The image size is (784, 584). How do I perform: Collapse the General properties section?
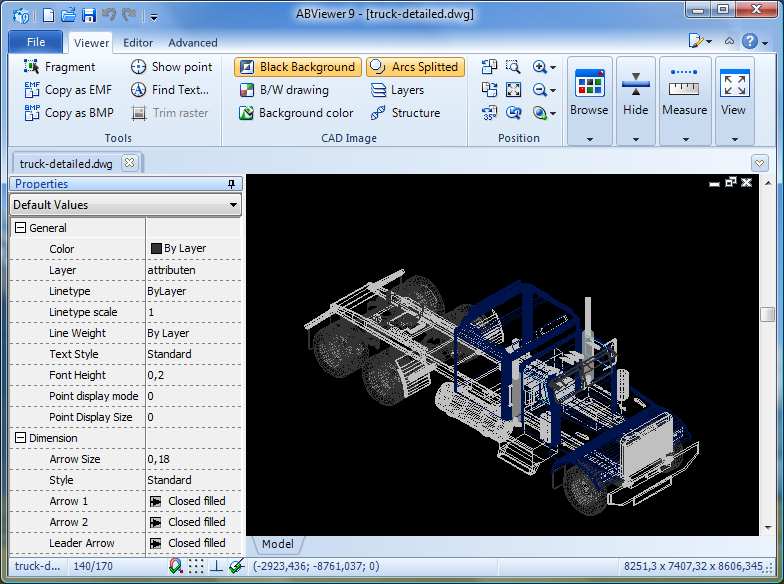click(x=20, y=228)
